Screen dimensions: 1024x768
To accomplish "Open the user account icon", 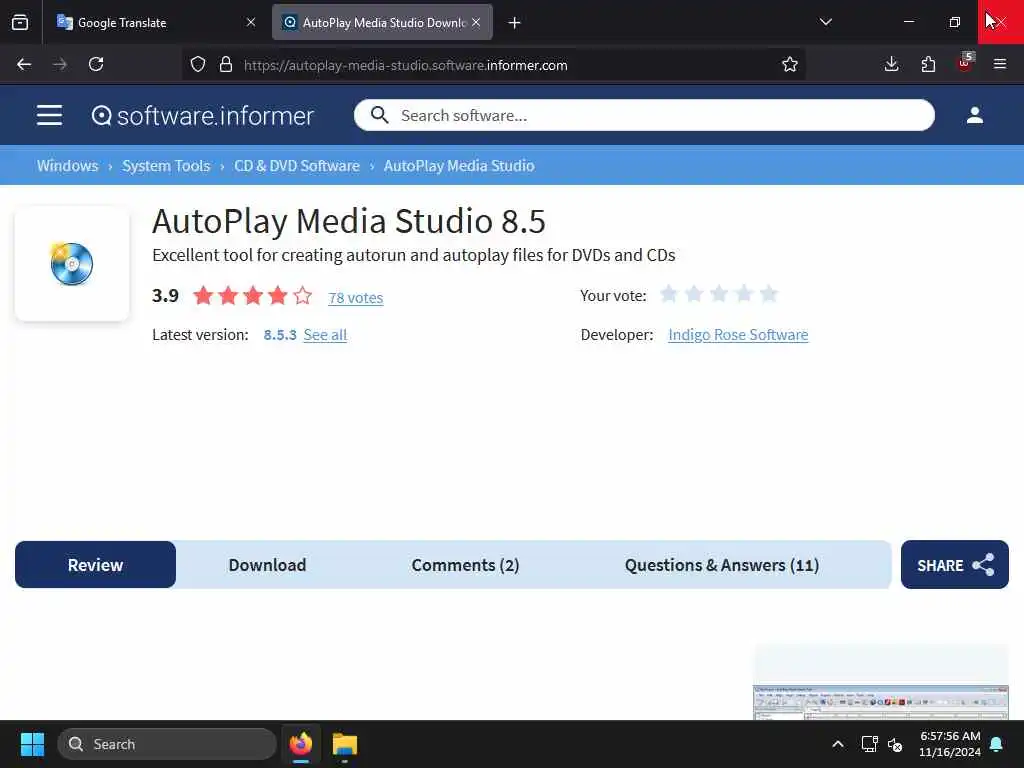I will pyautogui.click(x=974, y=116).
